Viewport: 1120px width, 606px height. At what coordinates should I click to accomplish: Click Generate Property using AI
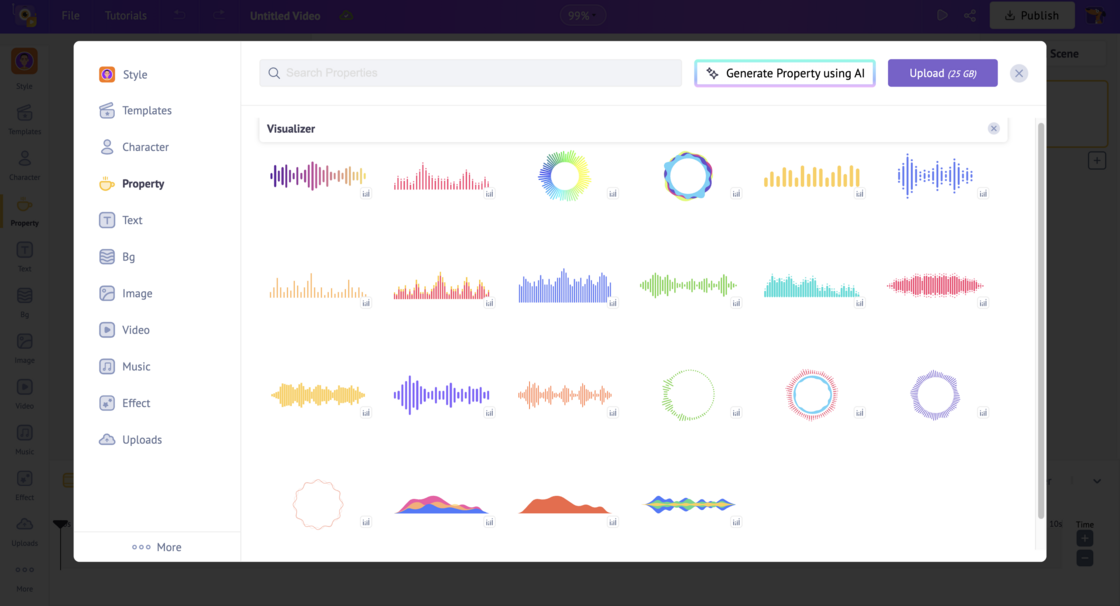(x=785, y=73)
